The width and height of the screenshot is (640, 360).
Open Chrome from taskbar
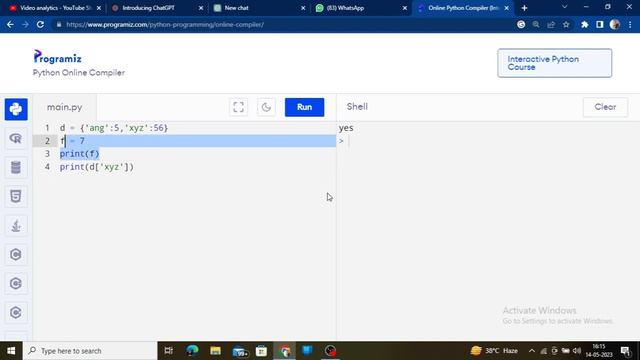point(285,351)
